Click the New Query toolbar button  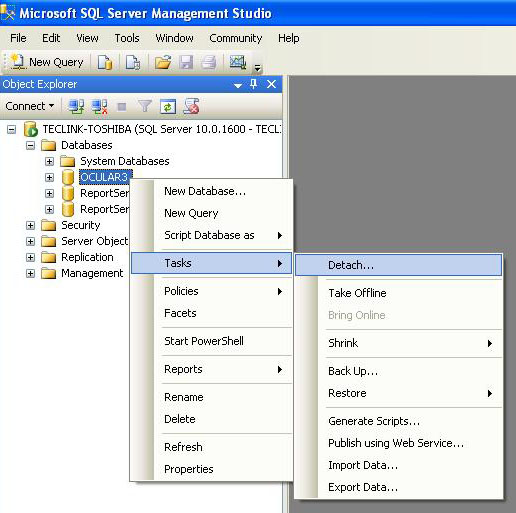[47, 62]
